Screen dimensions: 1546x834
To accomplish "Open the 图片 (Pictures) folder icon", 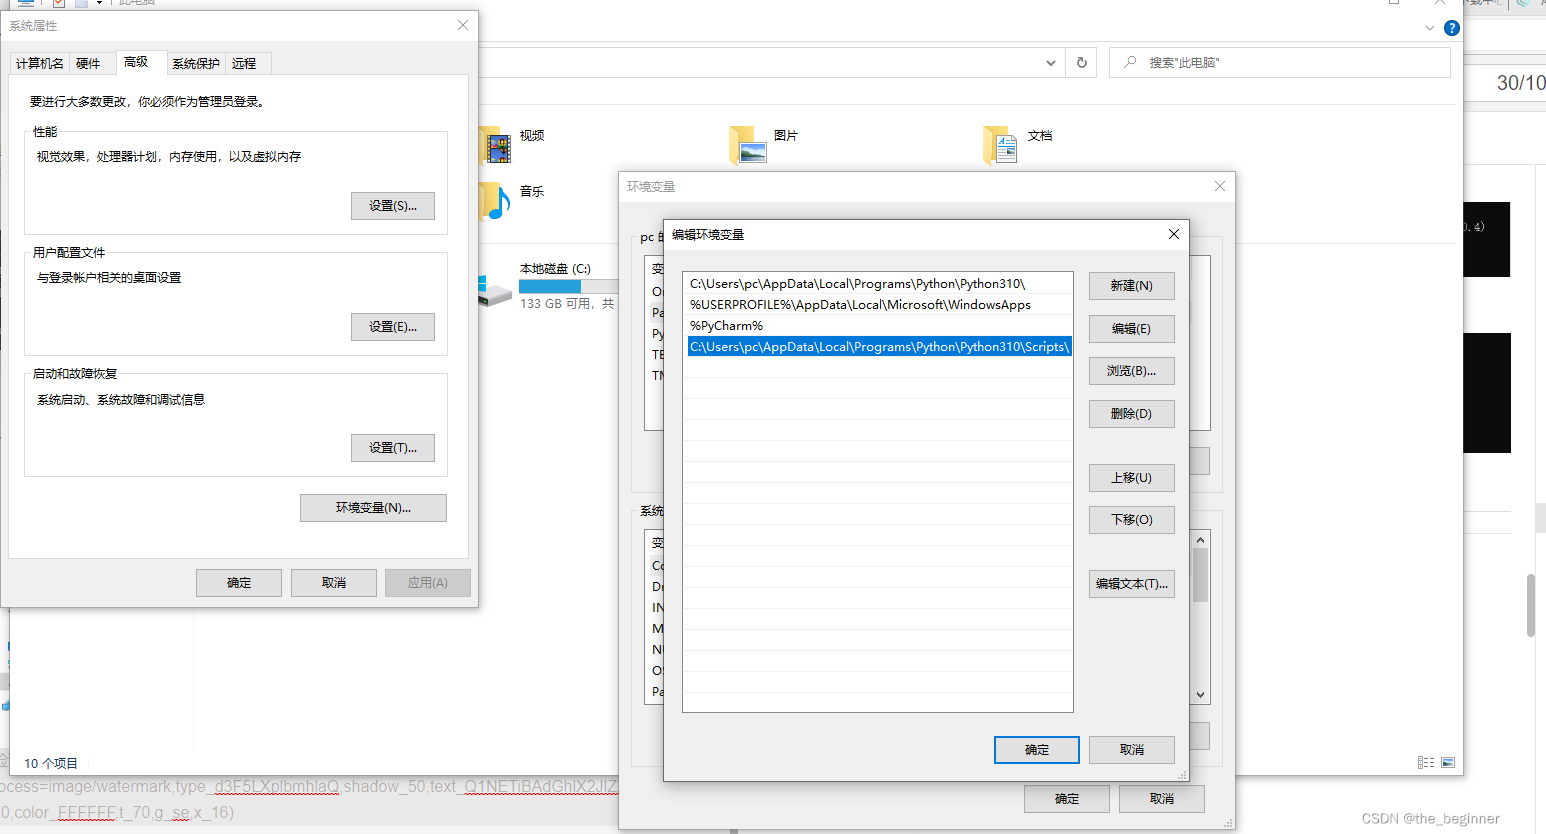I will [749, 146].
